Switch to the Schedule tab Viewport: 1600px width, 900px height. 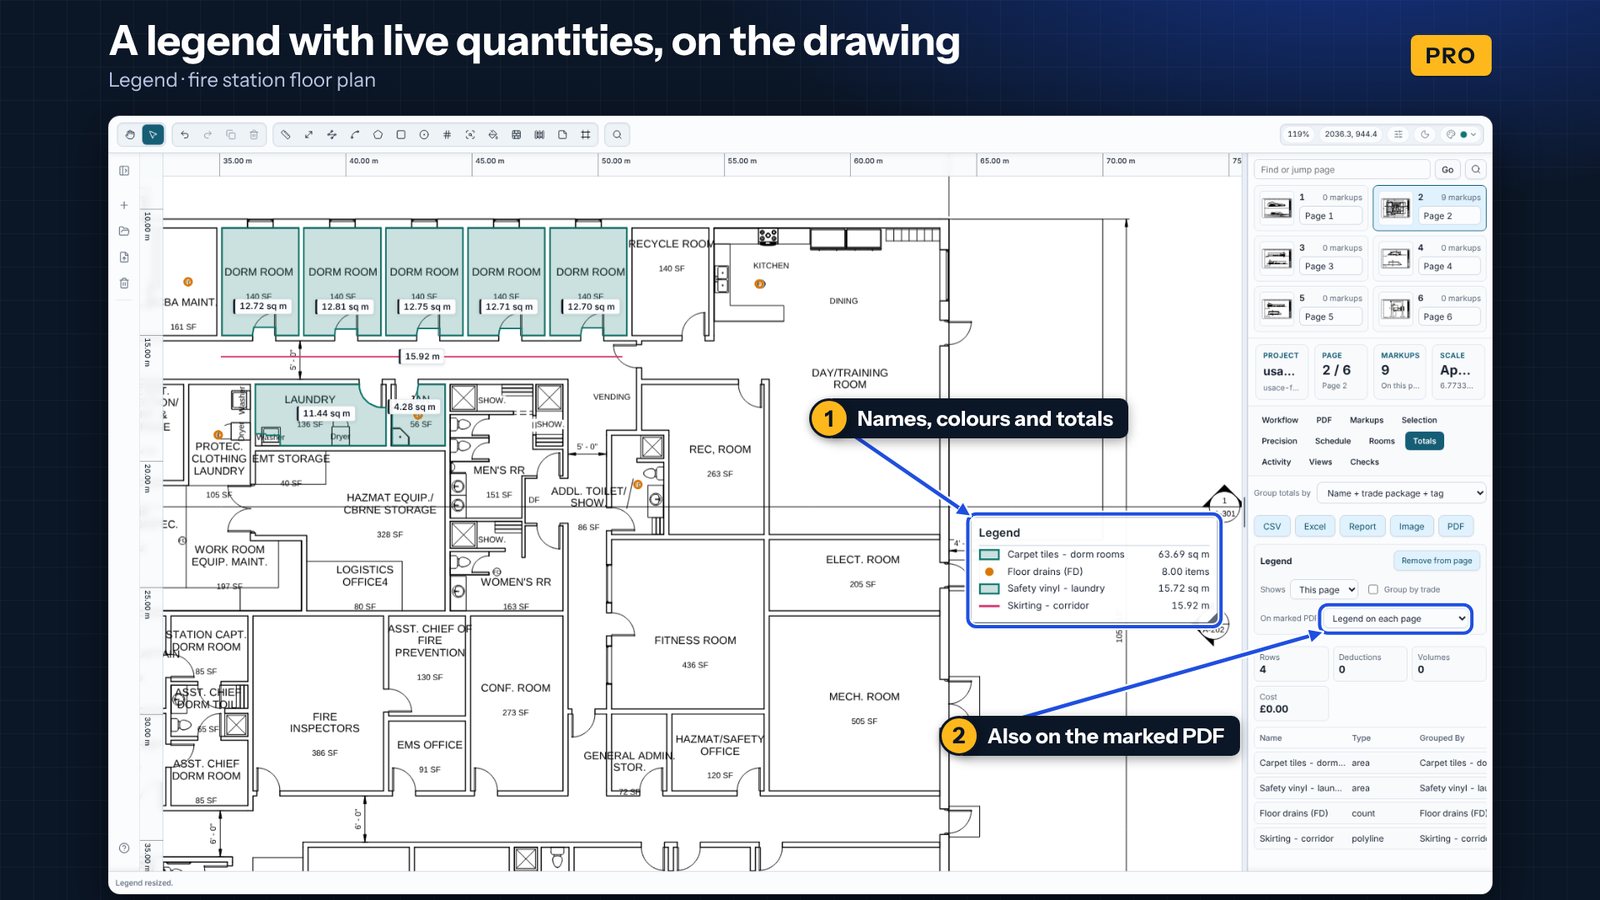1332,441
